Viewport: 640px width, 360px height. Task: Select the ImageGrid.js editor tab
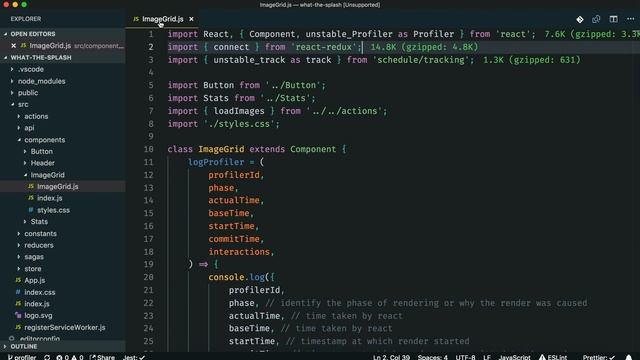pyautogui.click(x=162, y=19)
